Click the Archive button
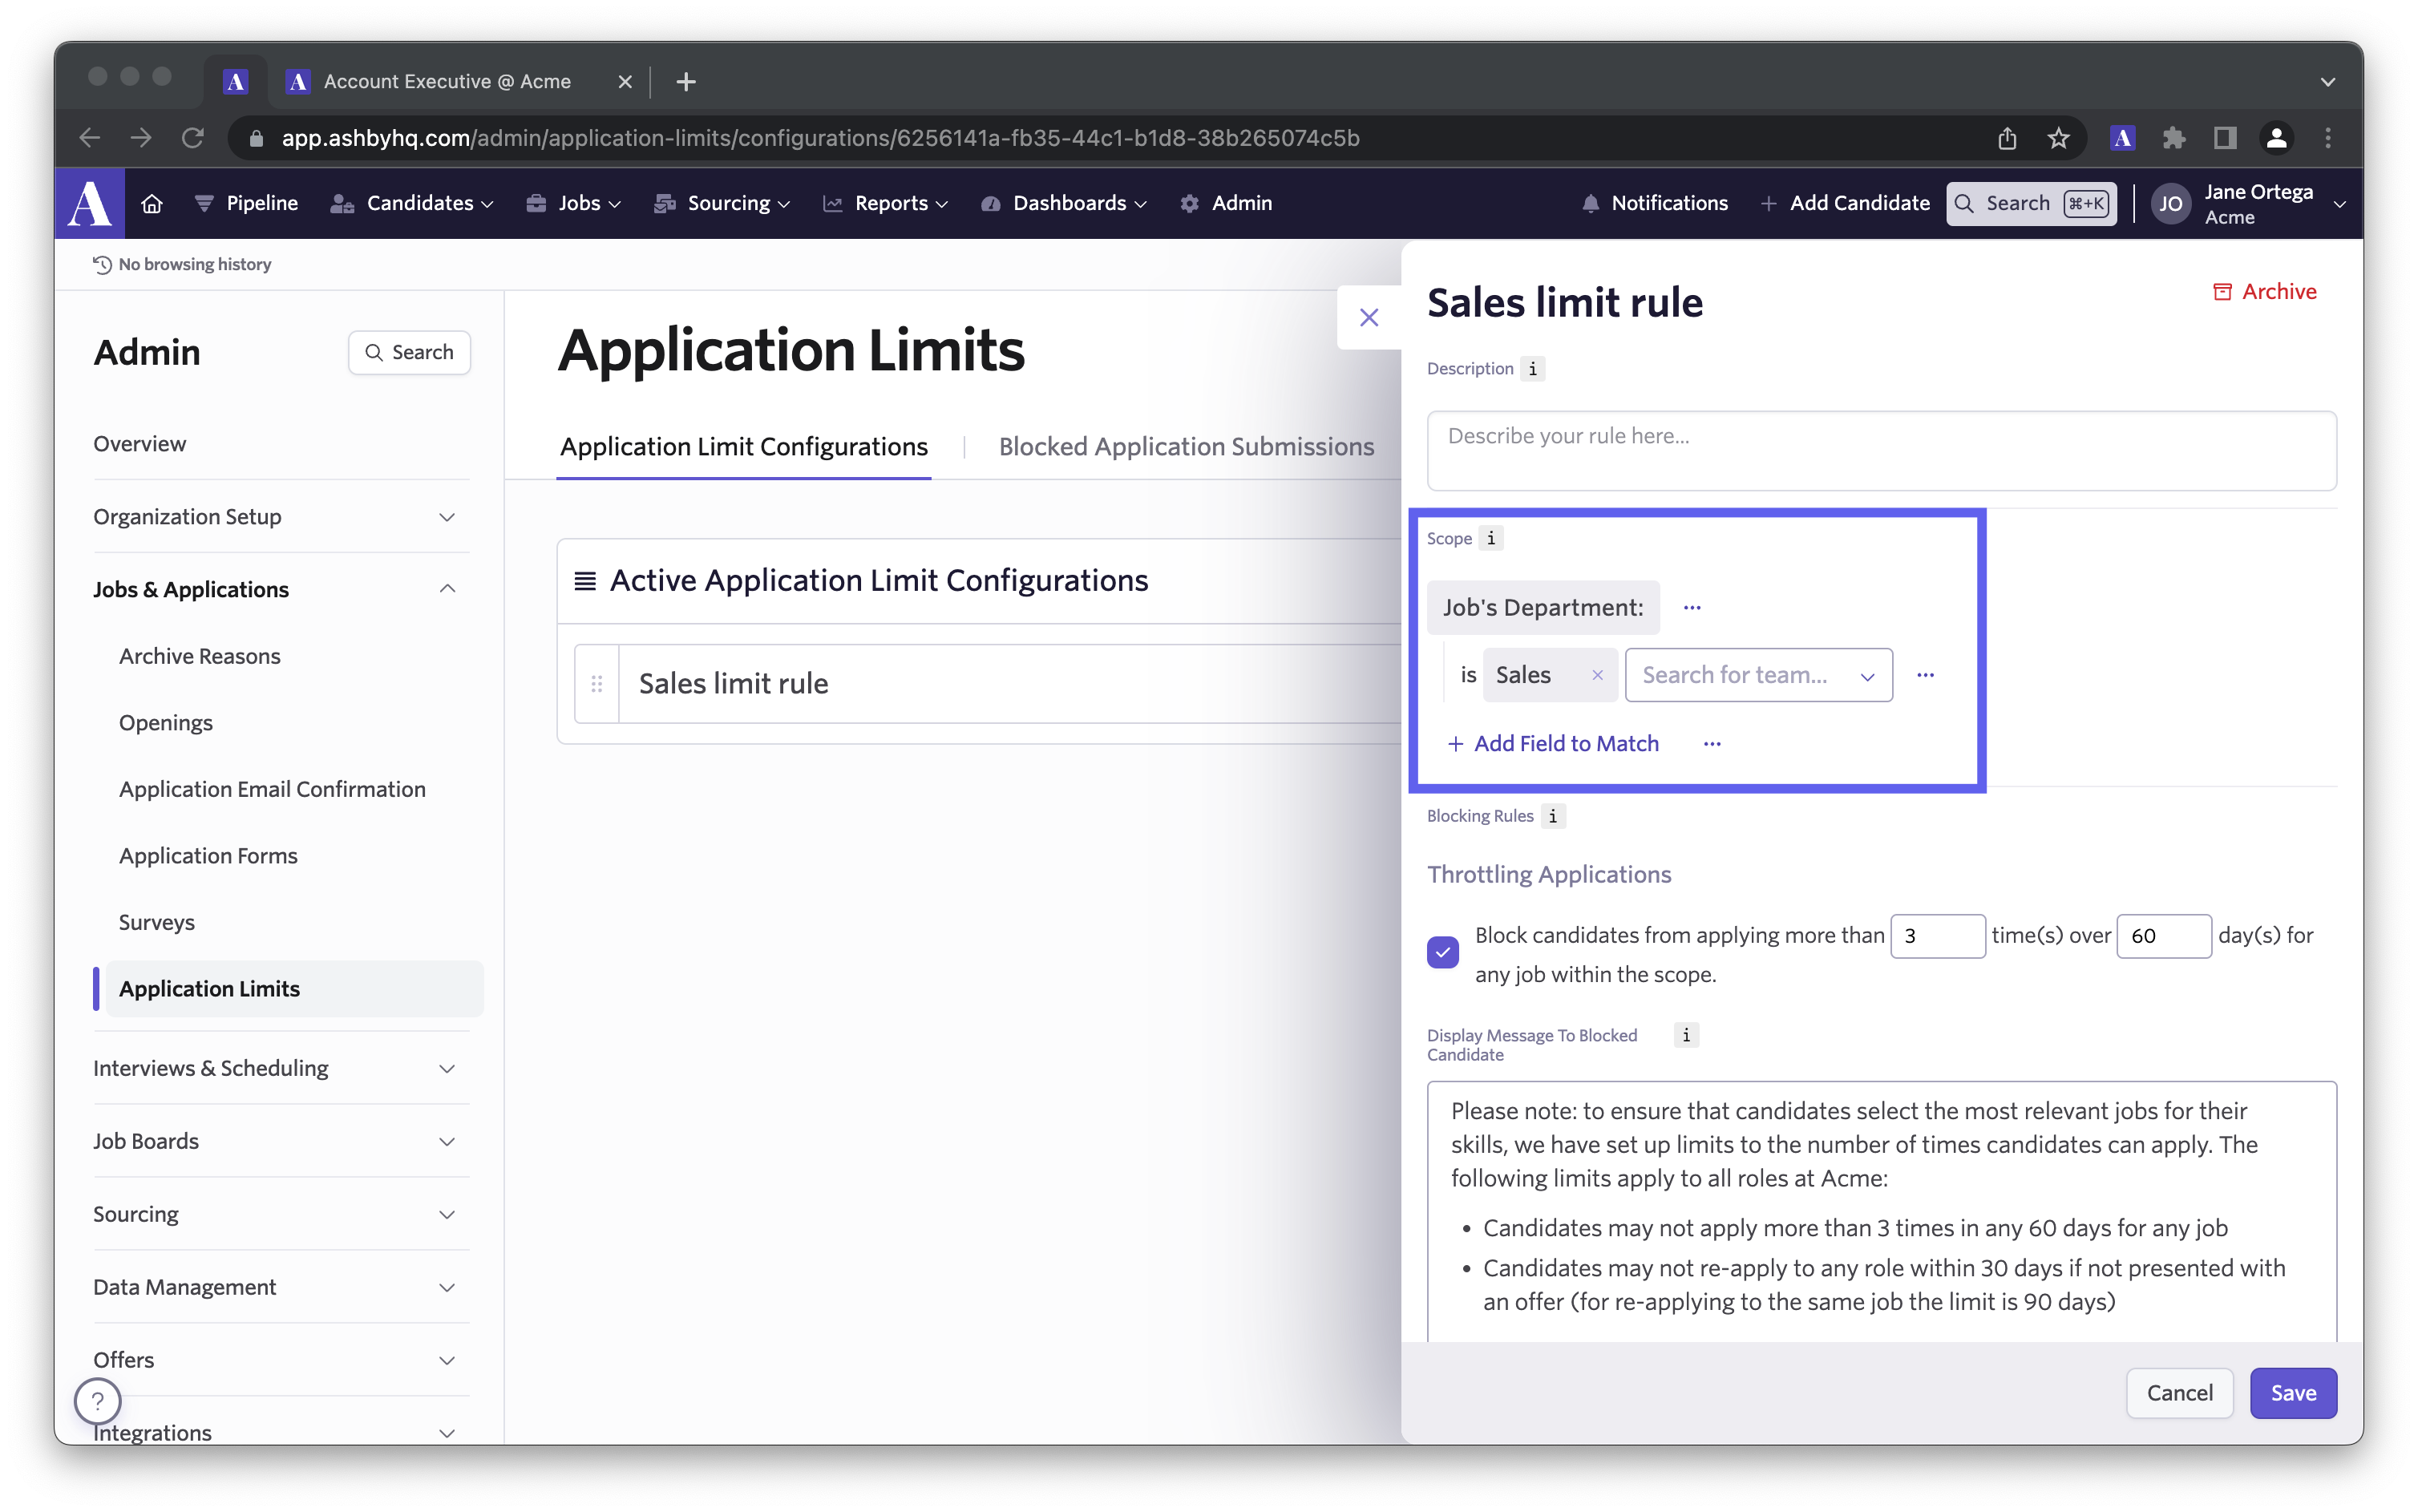 2264,292
